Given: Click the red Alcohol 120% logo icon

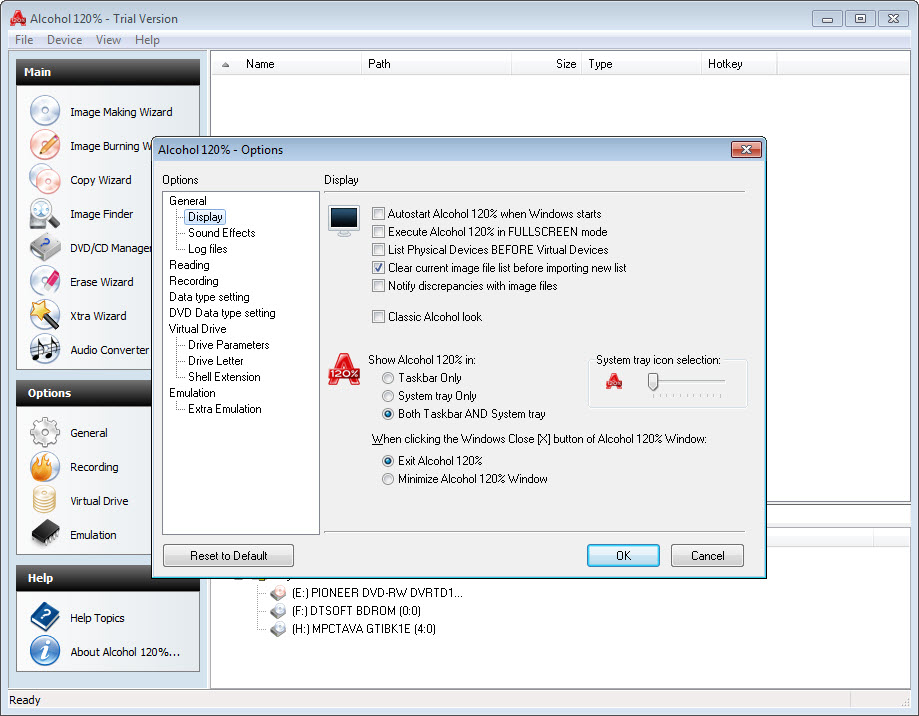Looking at the screenshot, I should (344, 369).
